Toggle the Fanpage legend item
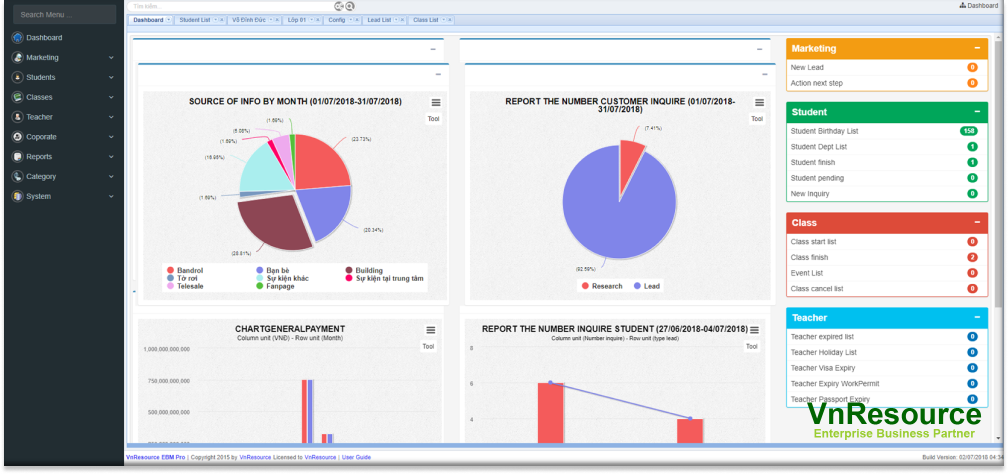 (x=281, y=286)
